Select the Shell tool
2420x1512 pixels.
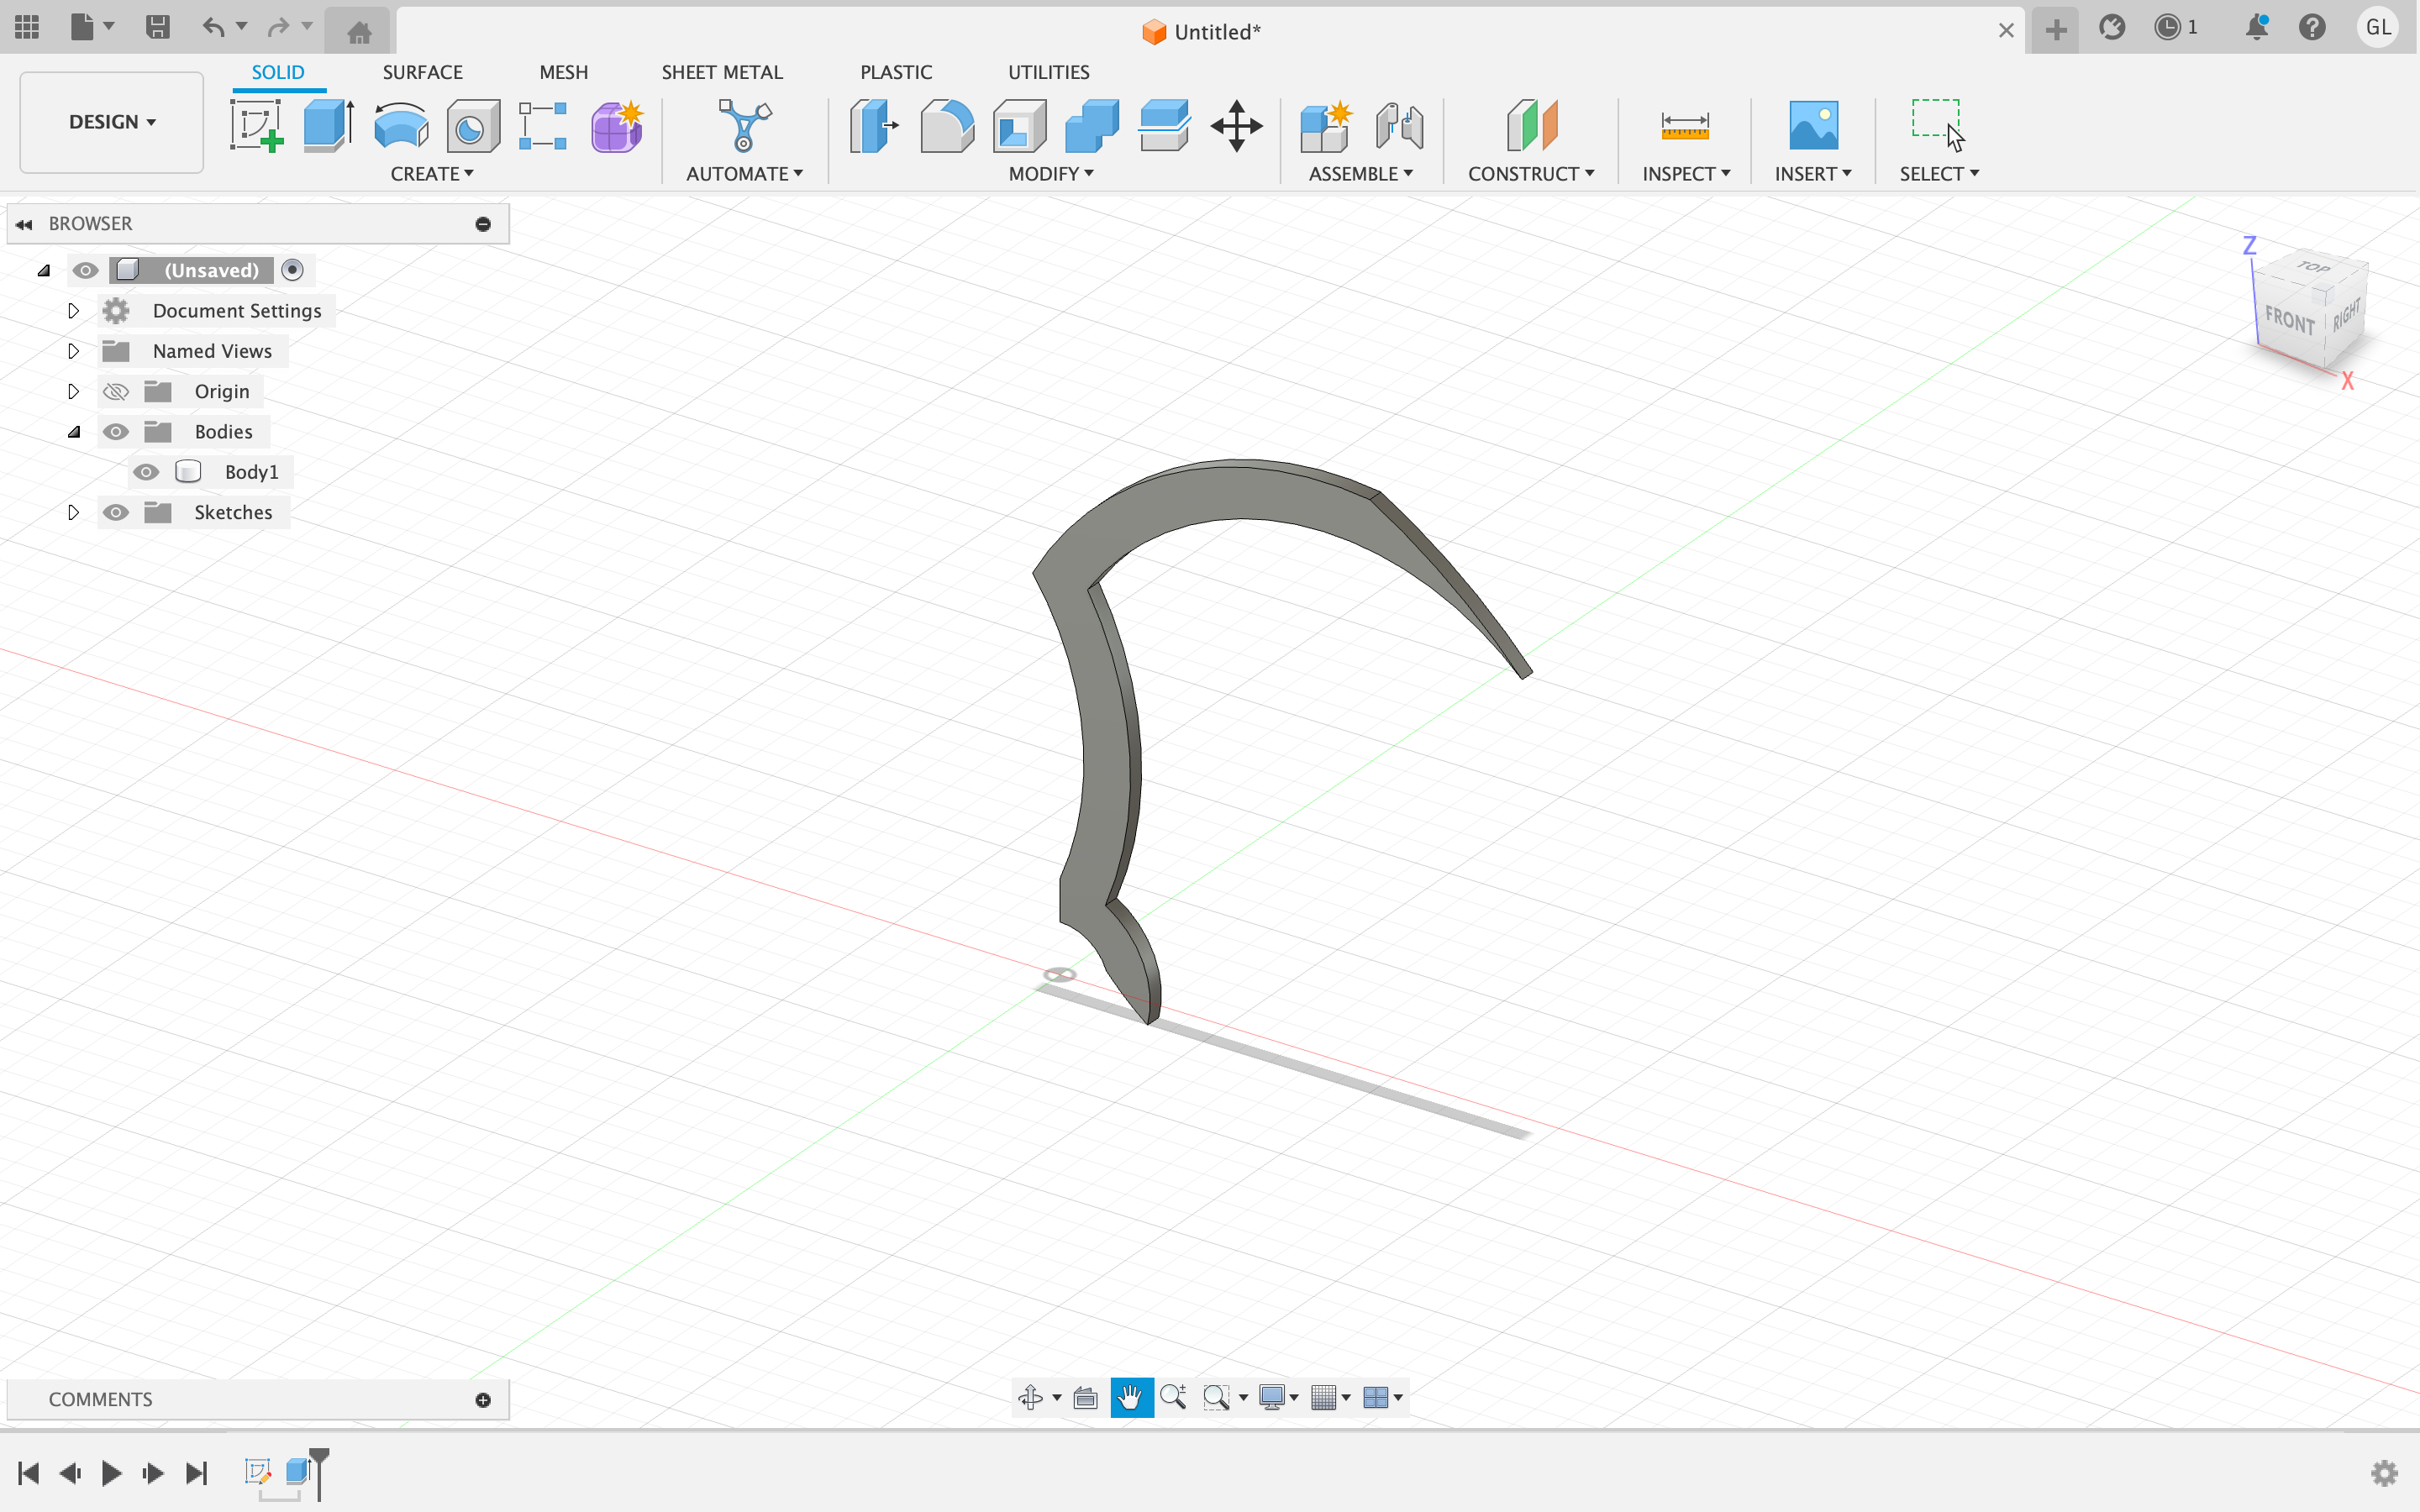click(x=1019, y=126)
